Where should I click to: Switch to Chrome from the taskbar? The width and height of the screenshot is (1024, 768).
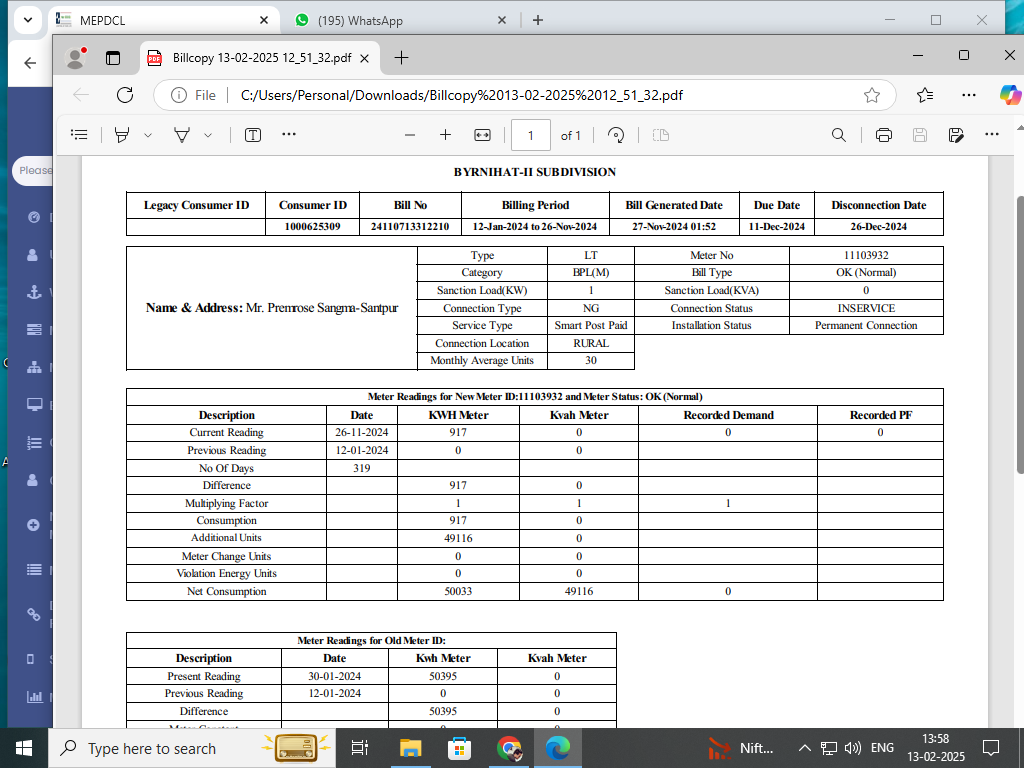point(509,748)
